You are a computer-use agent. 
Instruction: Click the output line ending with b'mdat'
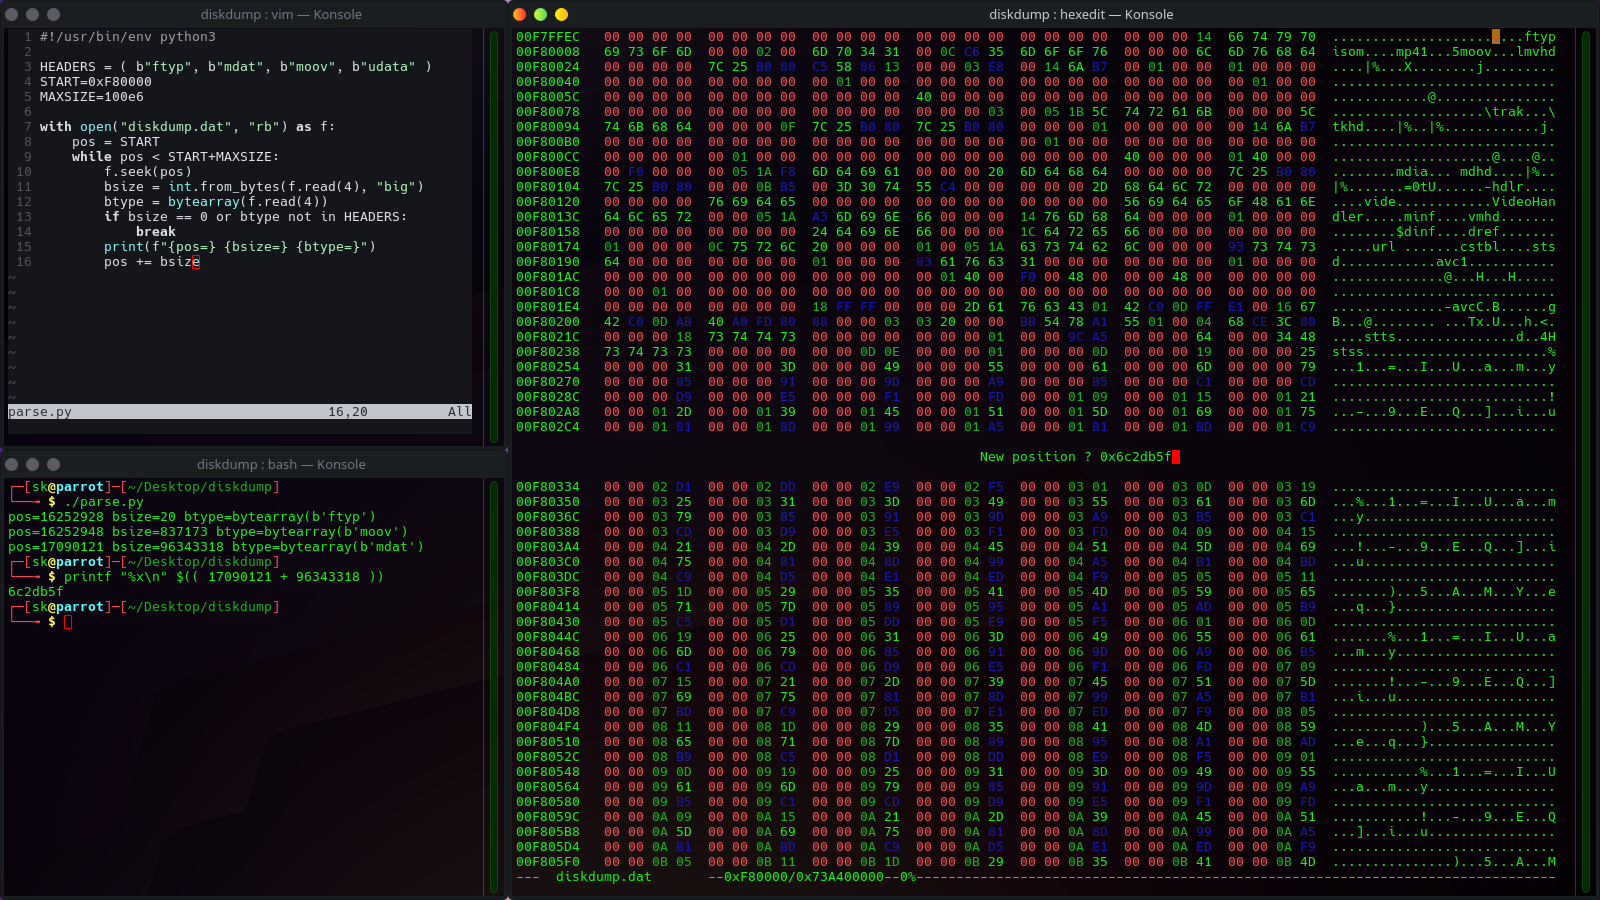coord(216,547)
